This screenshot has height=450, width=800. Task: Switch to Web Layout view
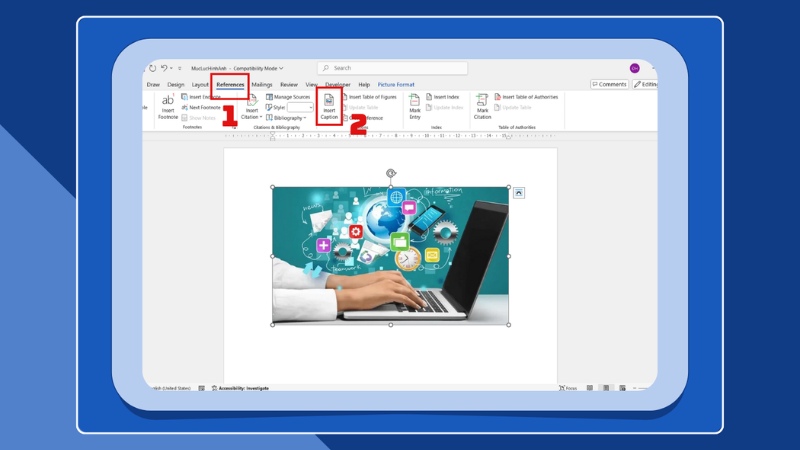pyautogui.click(x=622, y=388)
